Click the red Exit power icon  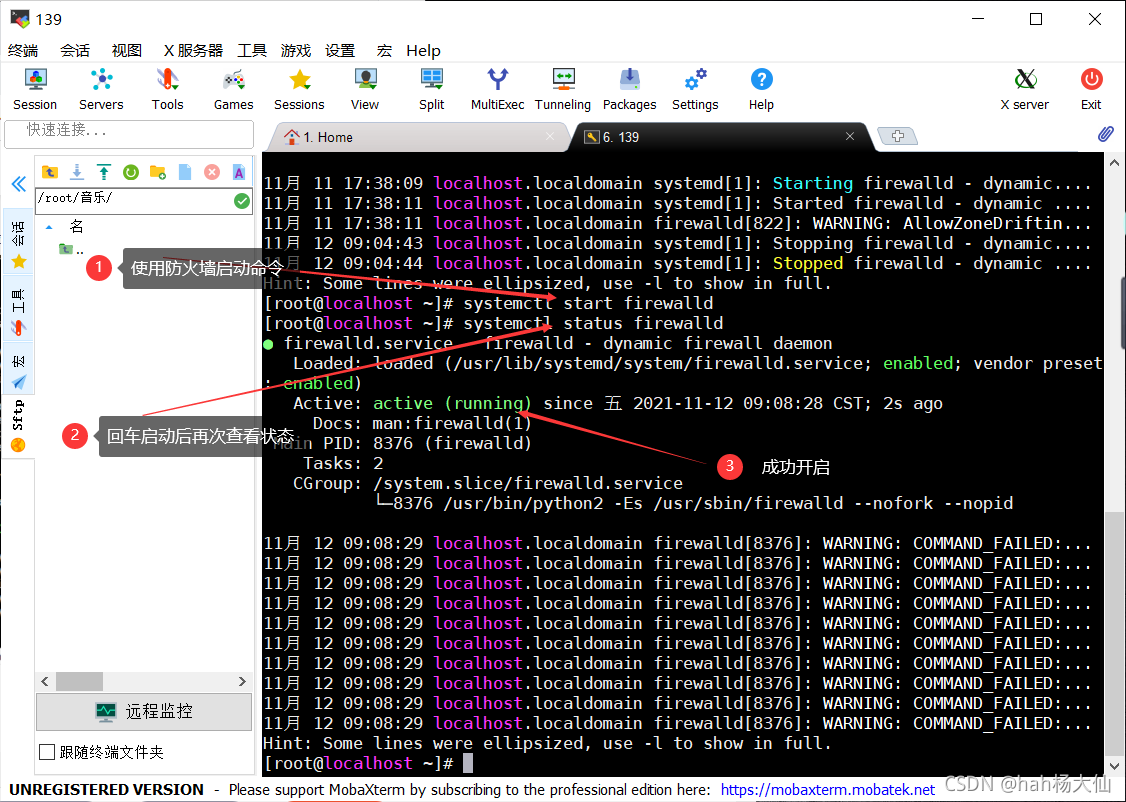click(1092, 89)
